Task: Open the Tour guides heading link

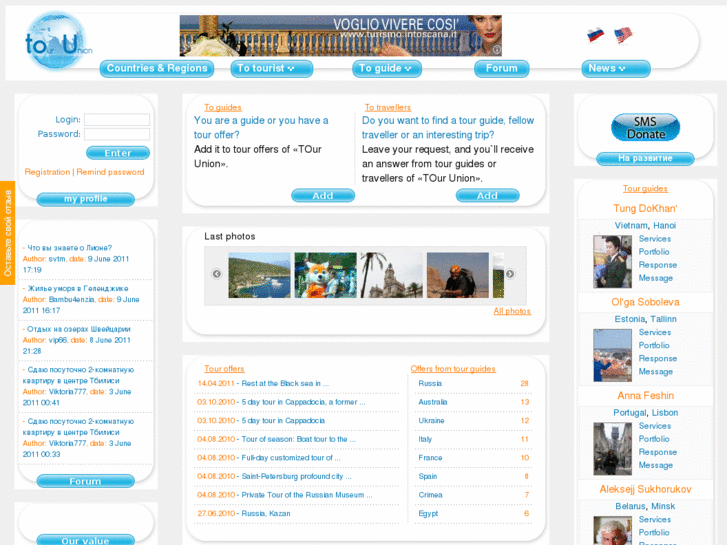Action: [645, 189]
